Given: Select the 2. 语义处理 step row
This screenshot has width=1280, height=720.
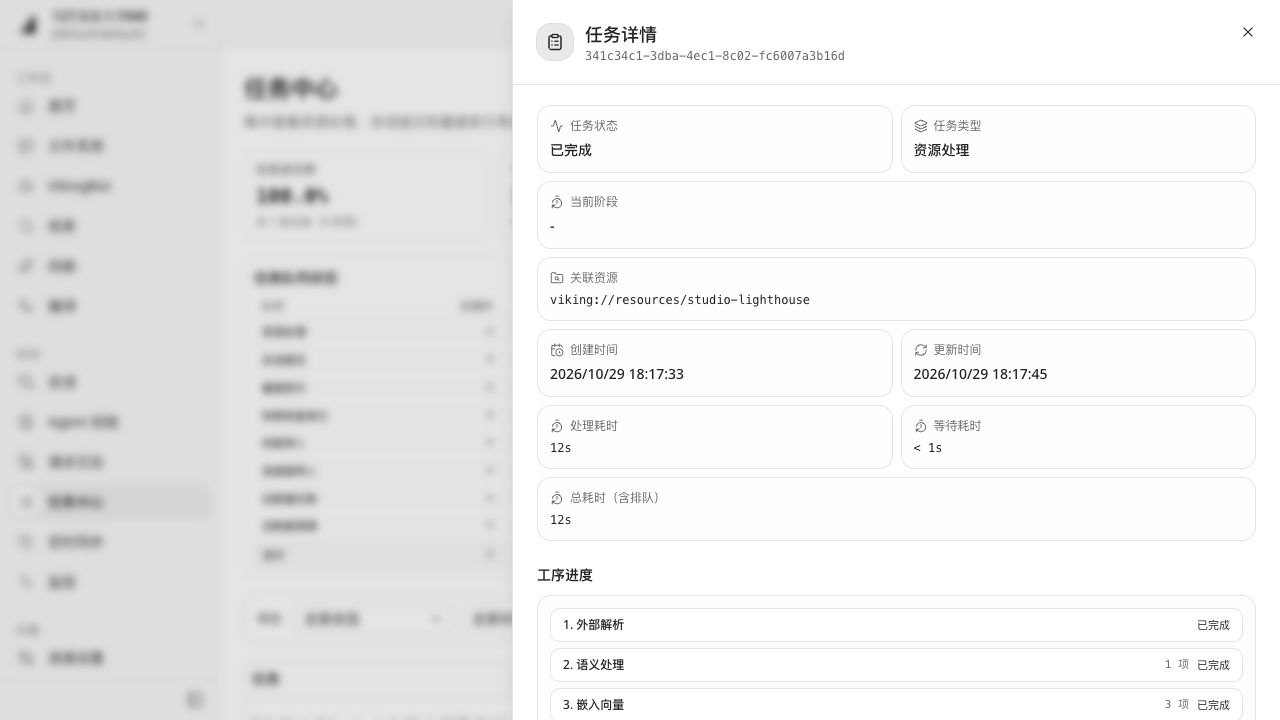Looking at the screenshot, I should pyautogui.click(x=896, y=665).
